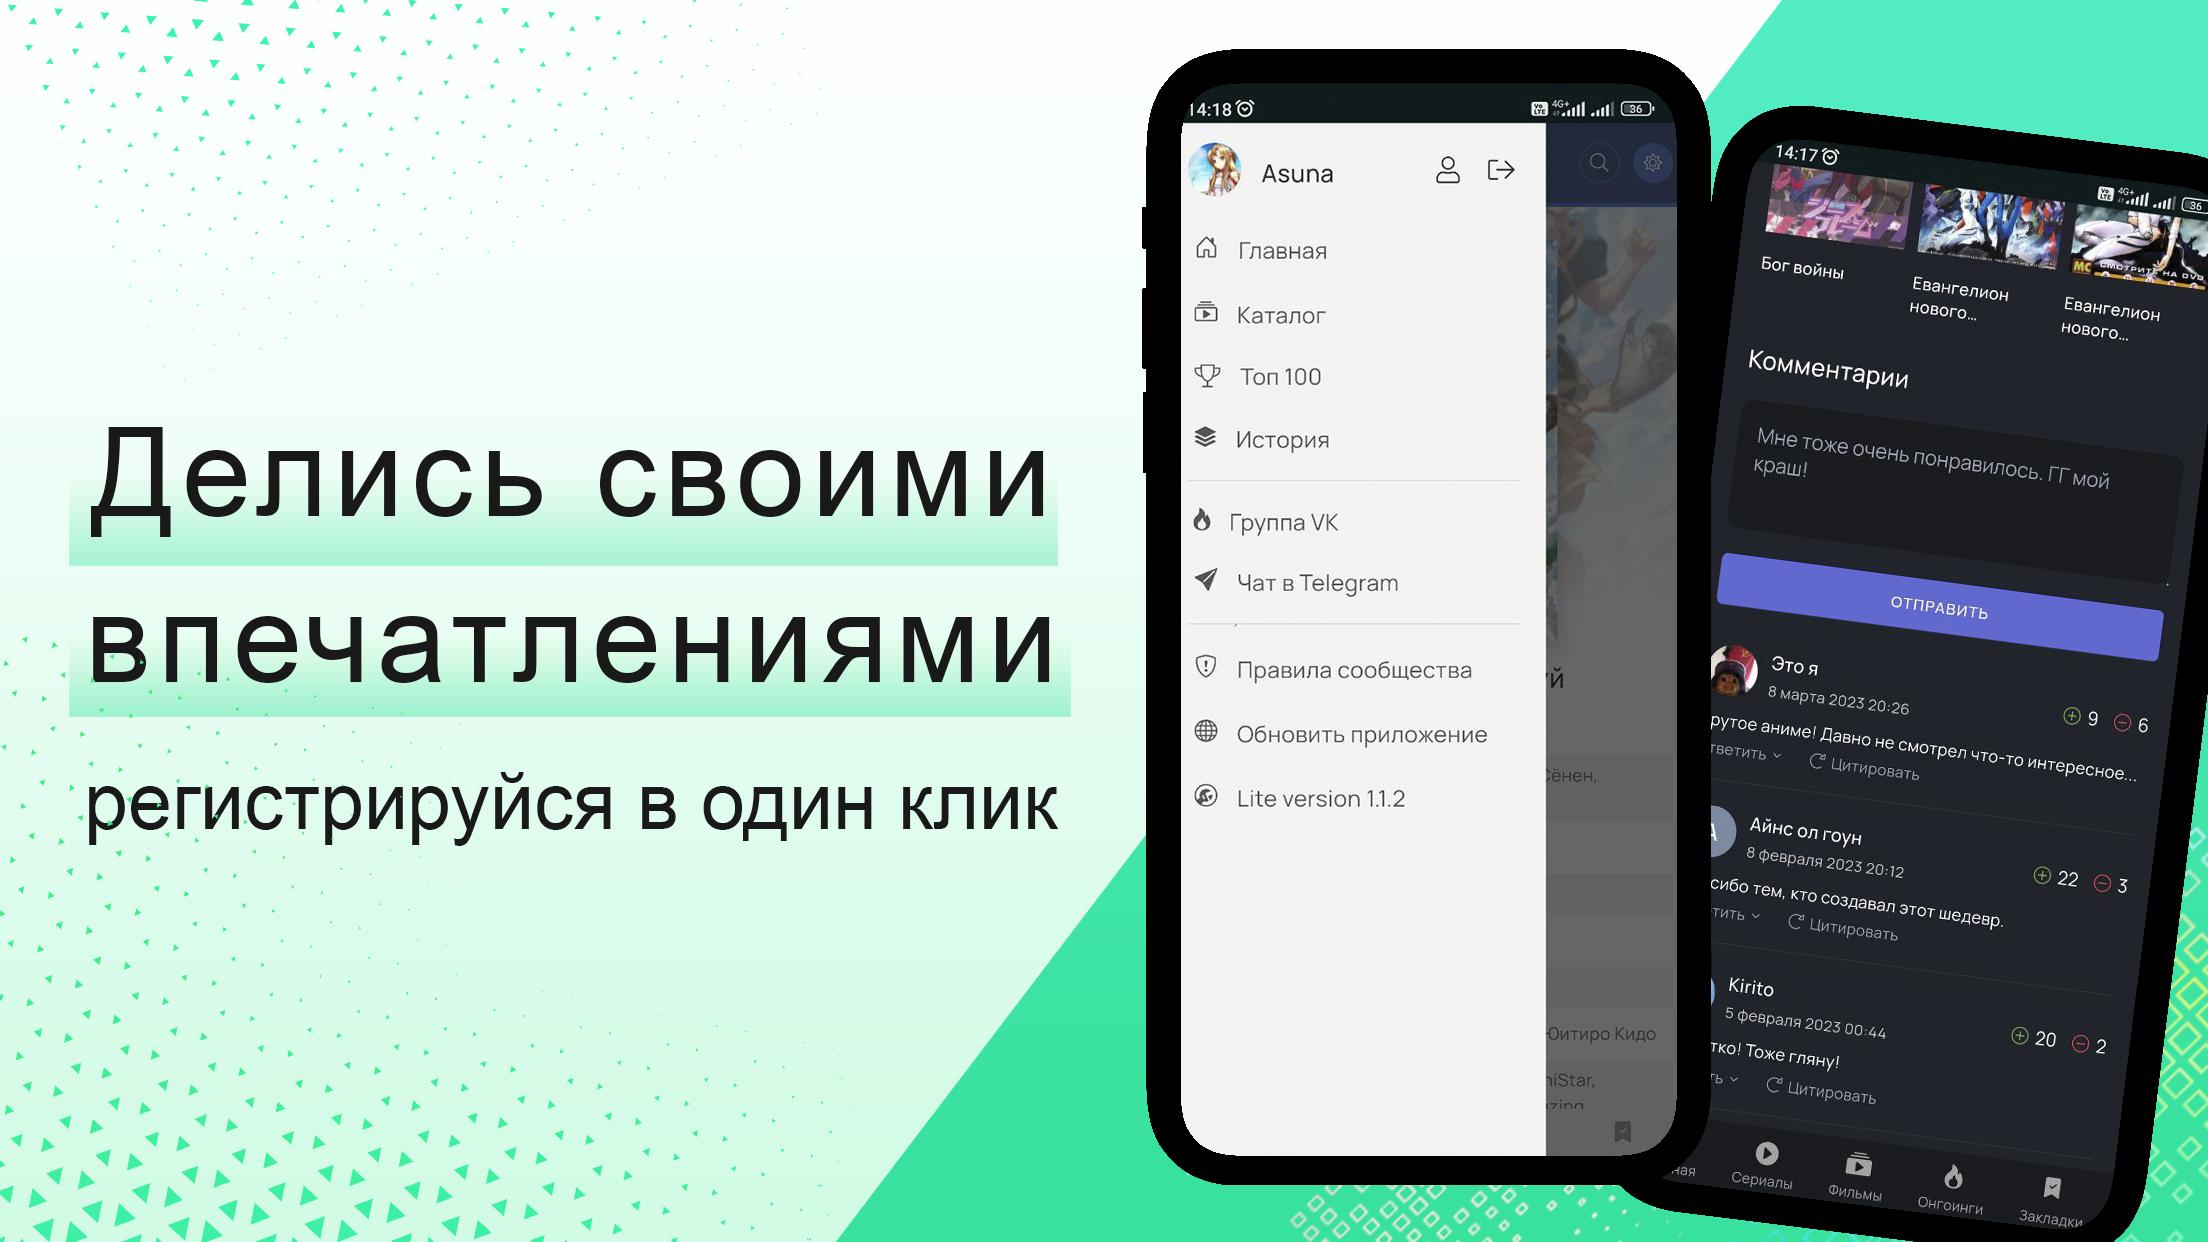Click Update Application option
The height and width of the screenshot is (1242, 2208).
click(1360, 734)
